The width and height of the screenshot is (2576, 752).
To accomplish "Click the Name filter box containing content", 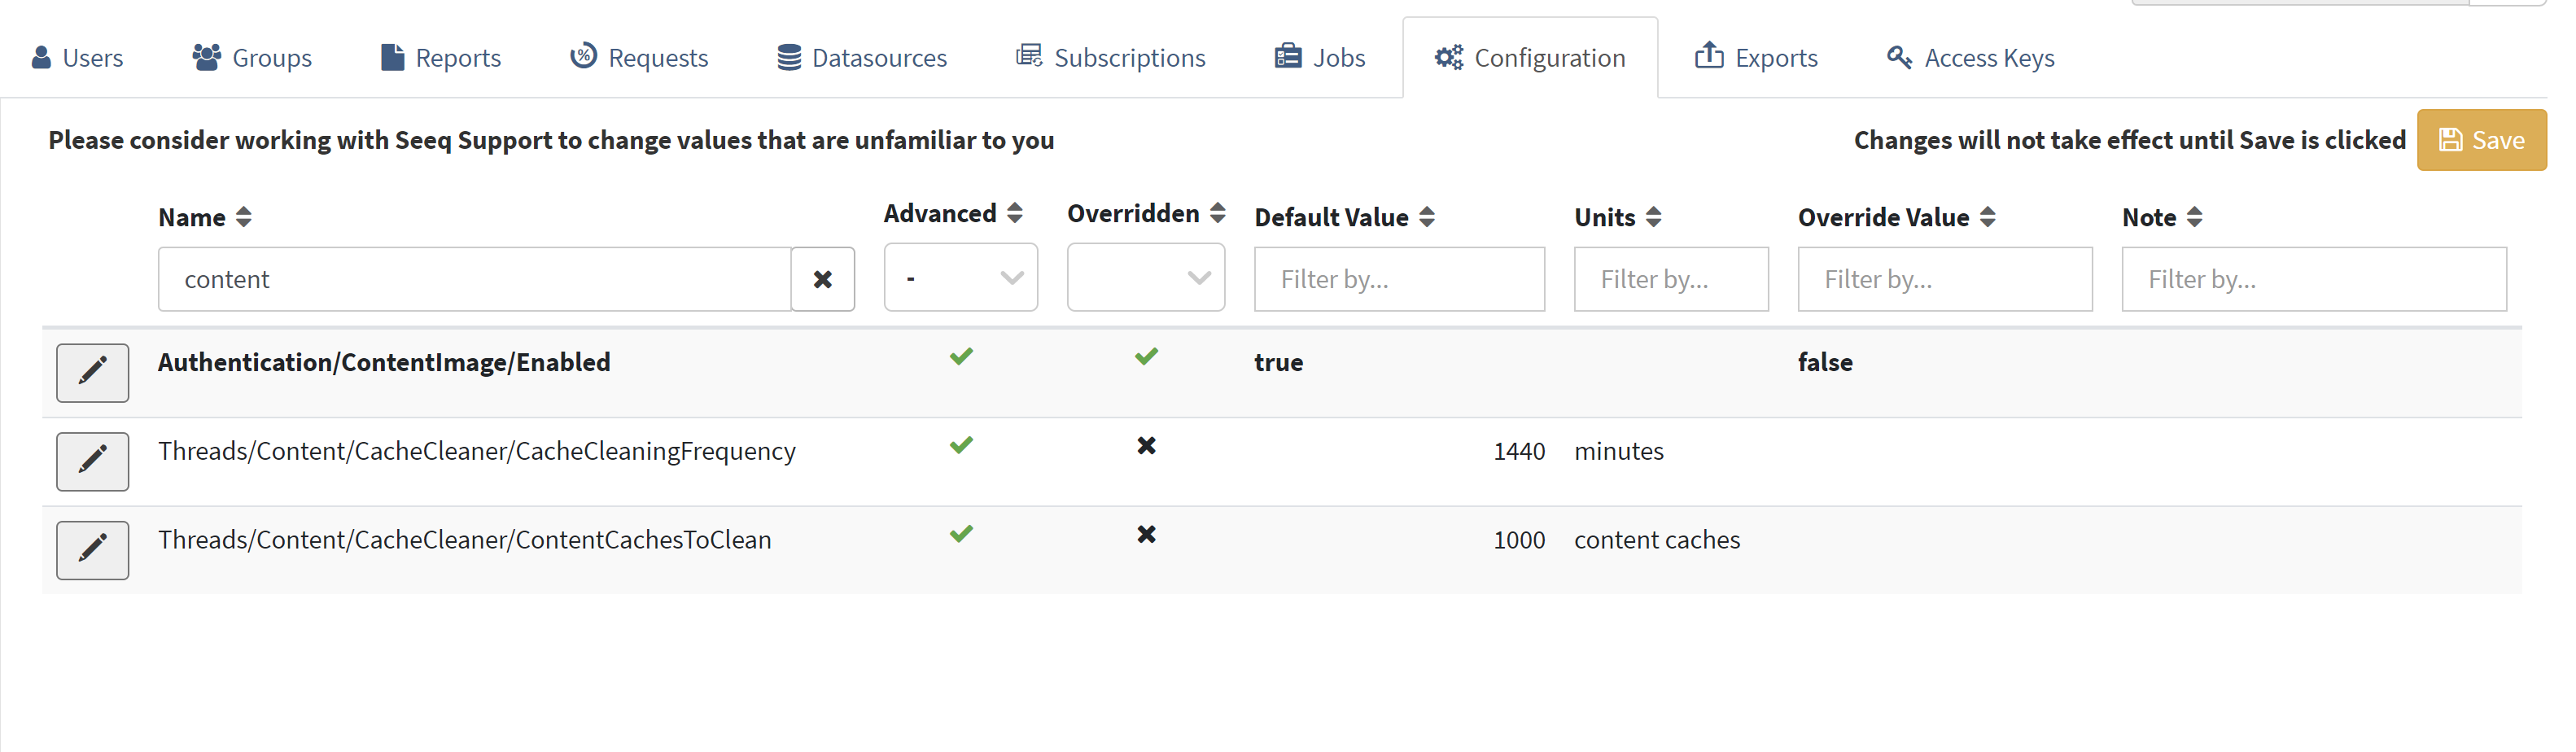I will pos(474,279).
